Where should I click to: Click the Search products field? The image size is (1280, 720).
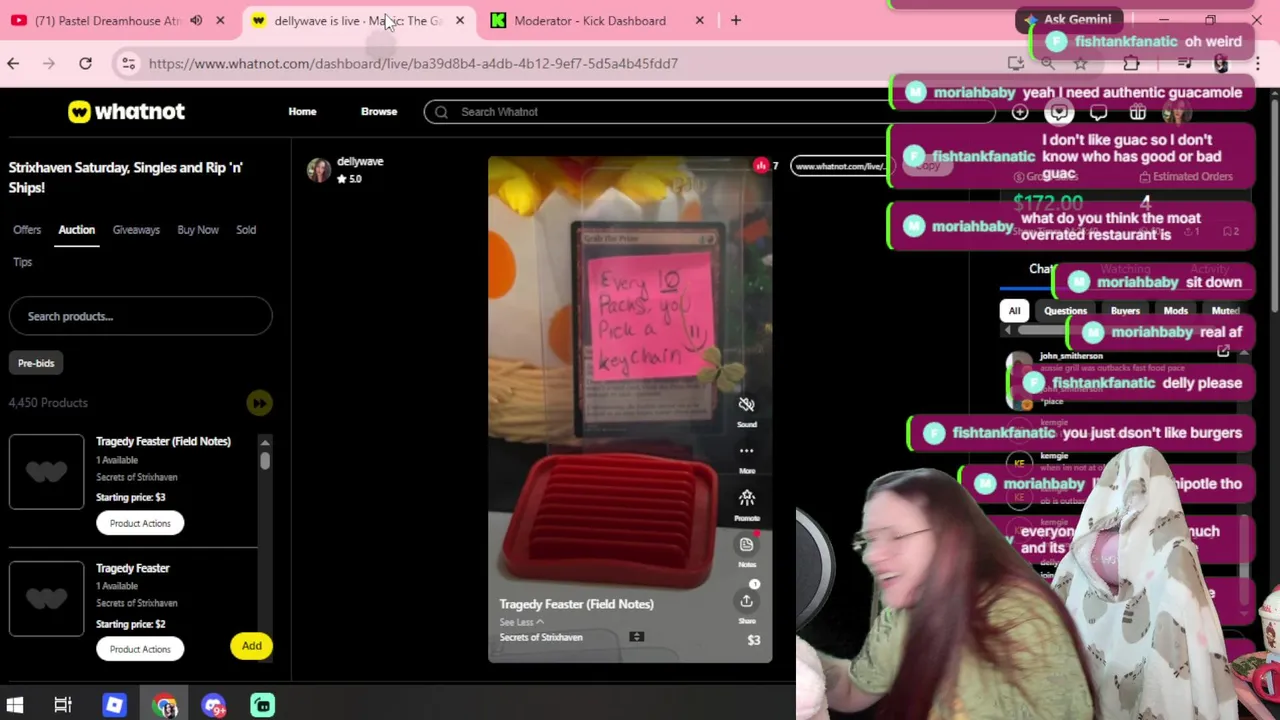(x=140, y=316)
